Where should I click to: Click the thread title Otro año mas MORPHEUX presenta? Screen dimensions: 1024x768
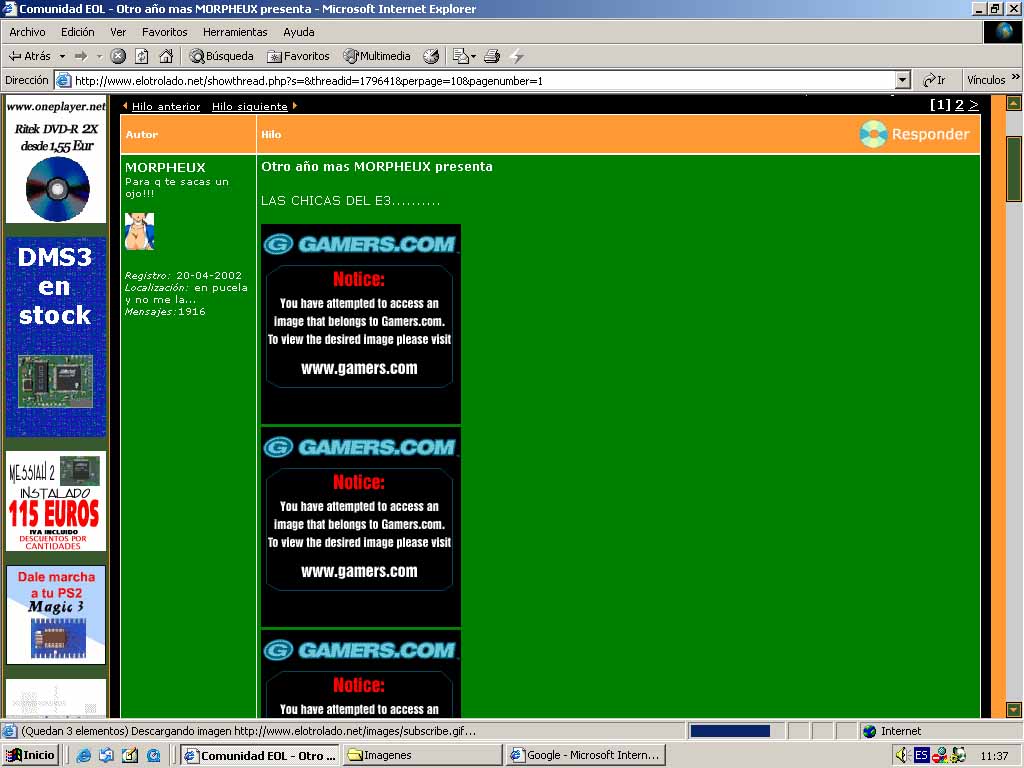(x=377, y=167)
